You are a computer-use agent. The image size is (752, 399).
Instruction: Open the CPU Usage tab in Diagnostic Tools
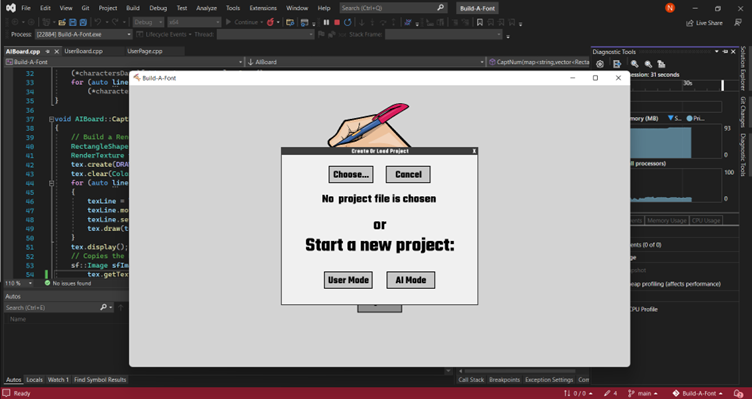point(706,221)
